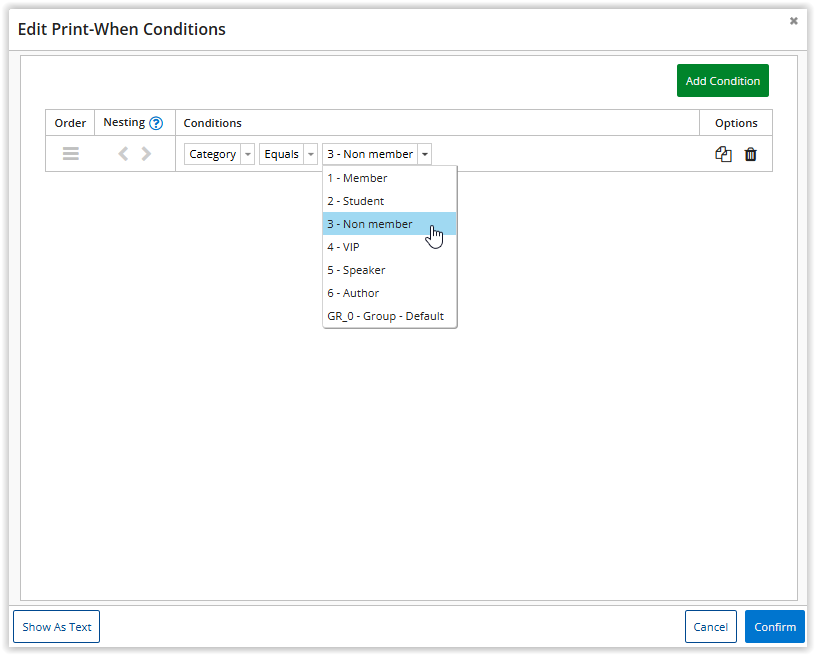Click the blue Confirm button
The width and height of the screenshot is (815, 655).
pos(774,627)
